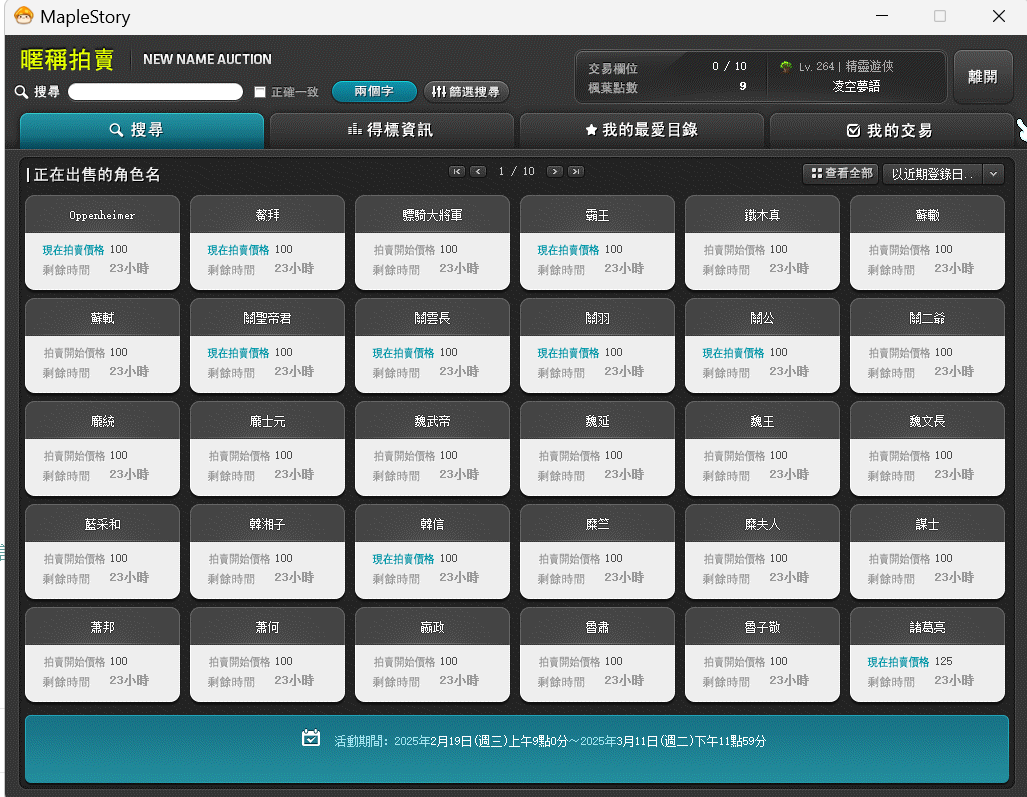Select the 魏延 name card

coord(597,449)
